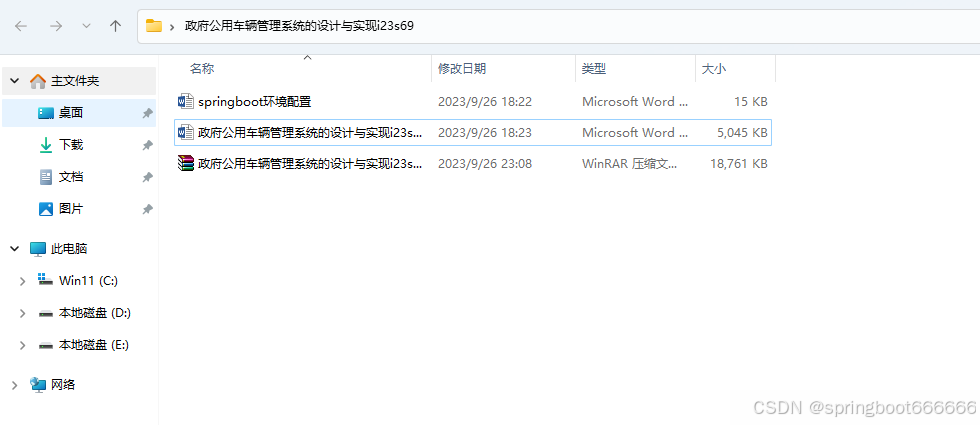Open 桌面 in the sidebar
980x425 pixels.
pos(71,113)
